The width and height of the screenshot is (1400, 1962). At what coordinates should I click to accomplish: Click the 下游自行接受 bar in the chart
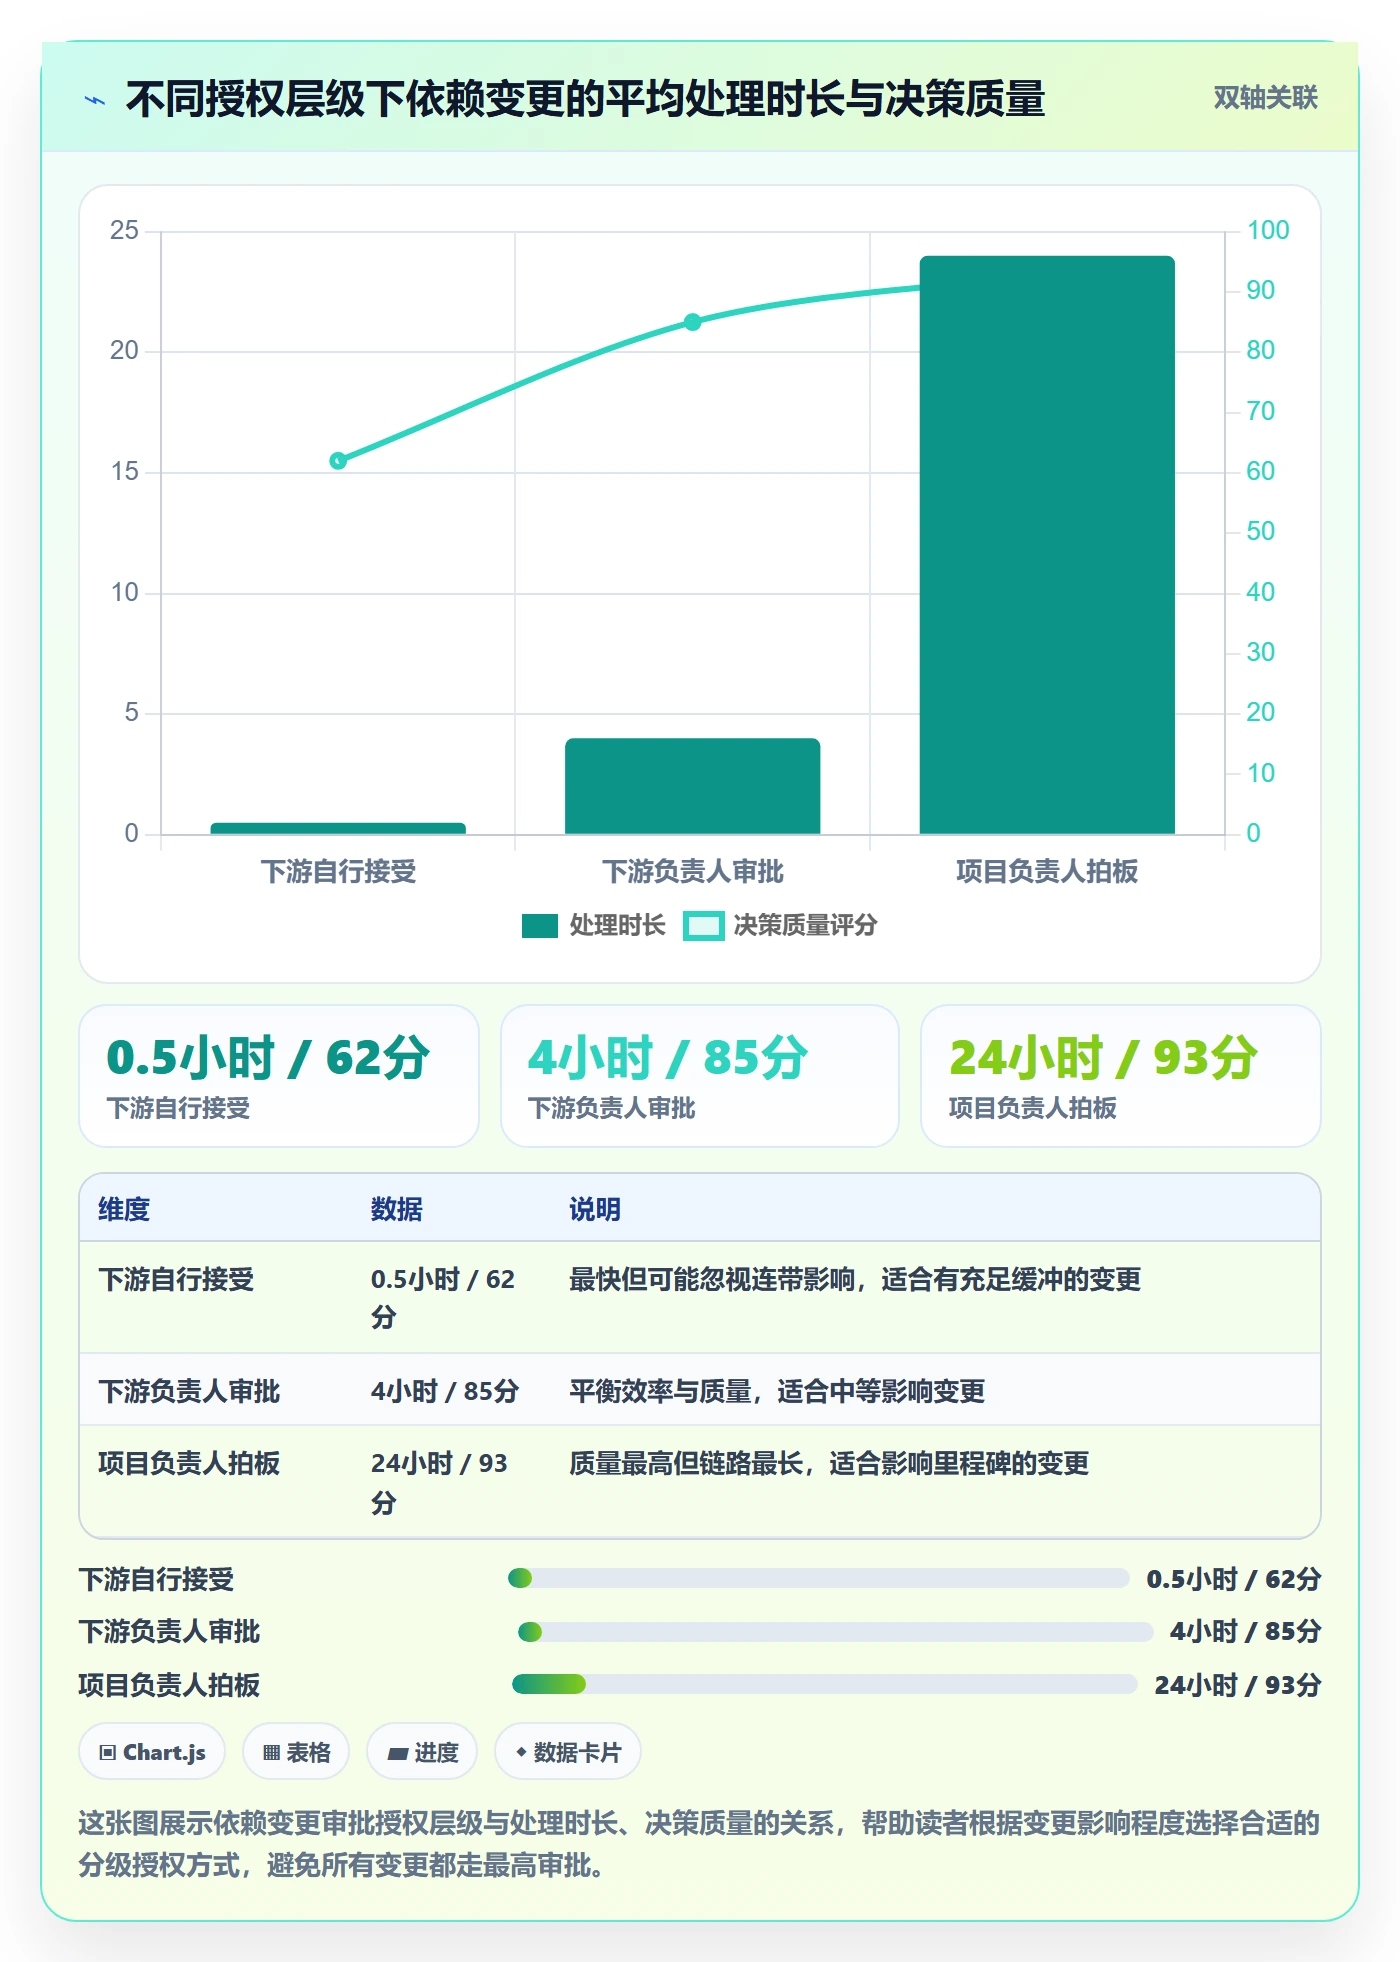(338, 828)
